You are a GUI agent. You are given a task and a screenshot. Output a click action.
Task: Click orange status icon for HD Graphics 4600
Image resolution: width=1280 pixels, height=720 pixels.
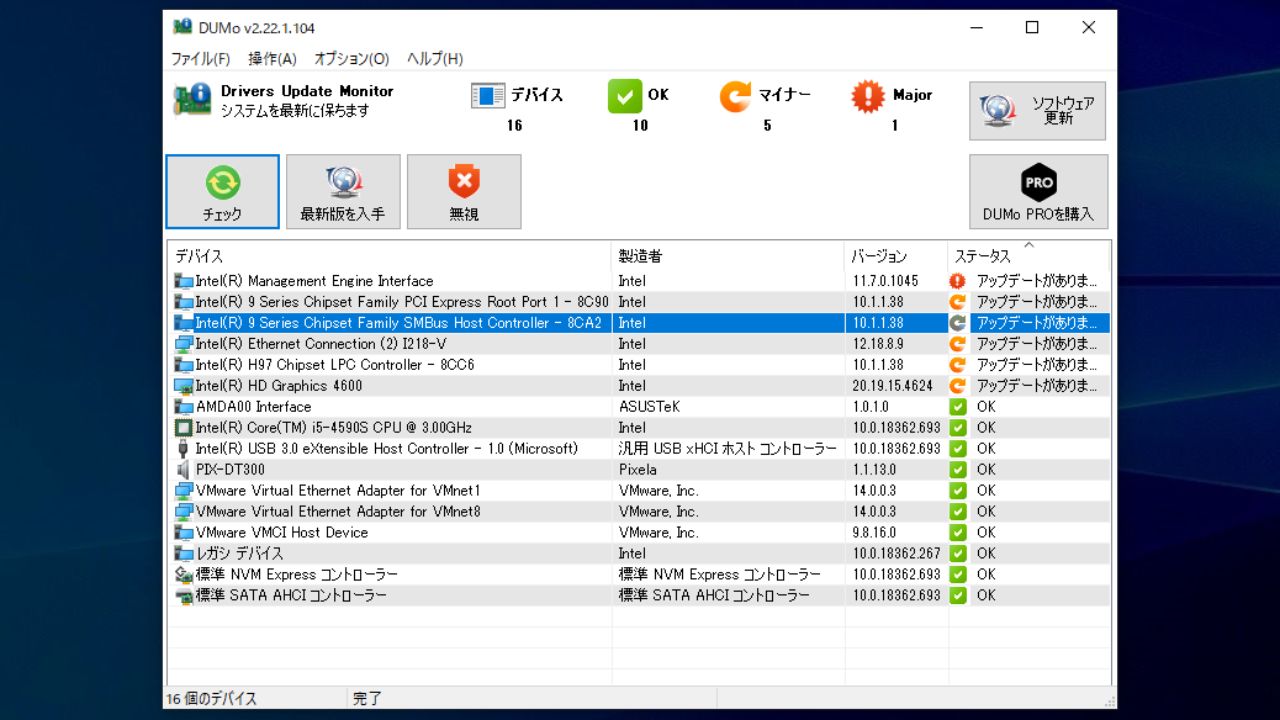pyautogui.click(x=958, y=386)
